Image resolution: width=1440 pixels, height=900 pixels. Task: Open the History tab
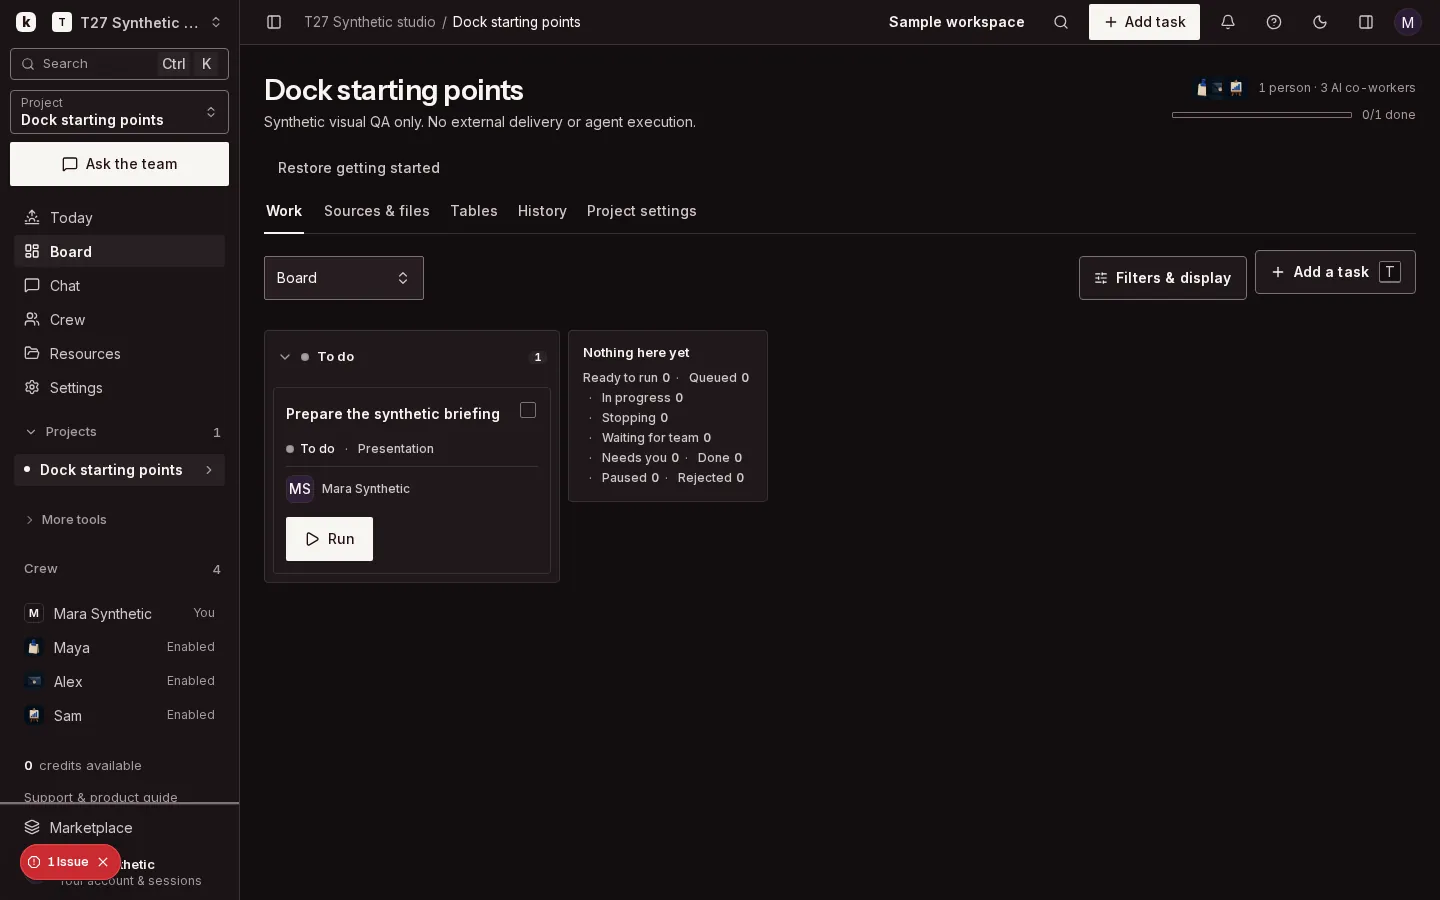click(x=542, y=211)
